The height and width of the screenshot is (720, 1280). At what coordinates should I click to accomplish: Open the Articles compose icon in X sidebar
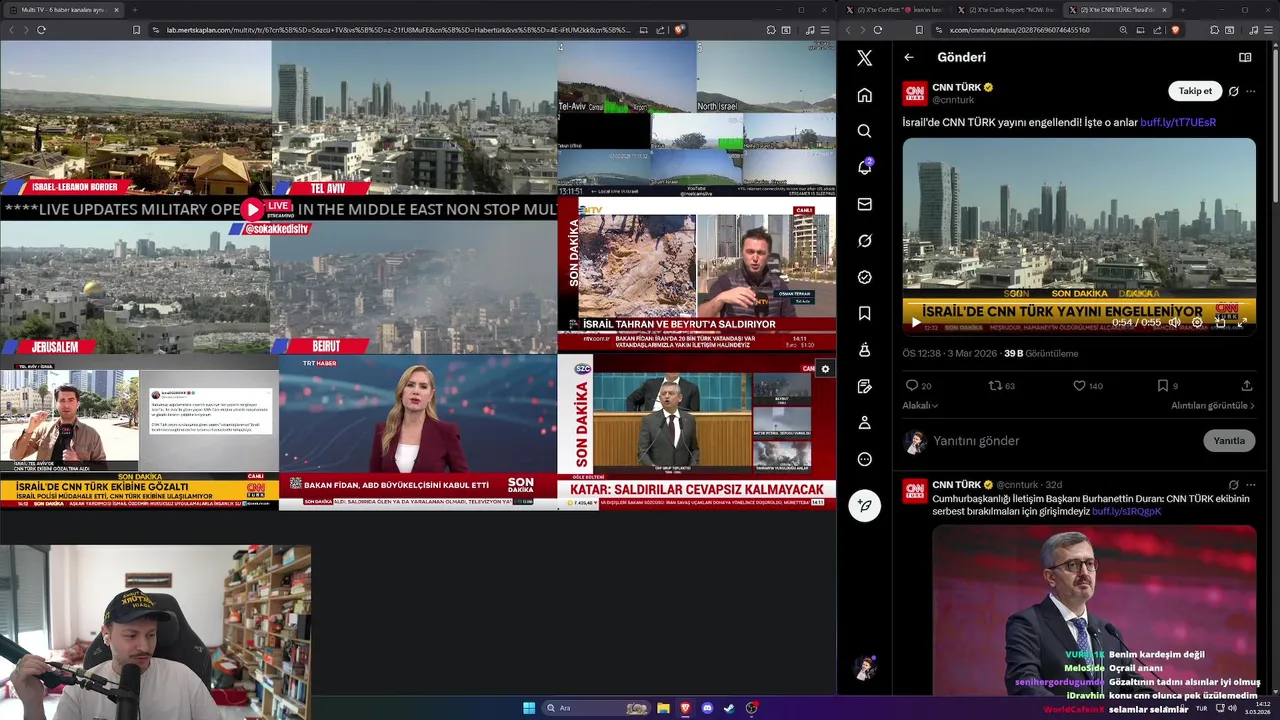point(865,386)
